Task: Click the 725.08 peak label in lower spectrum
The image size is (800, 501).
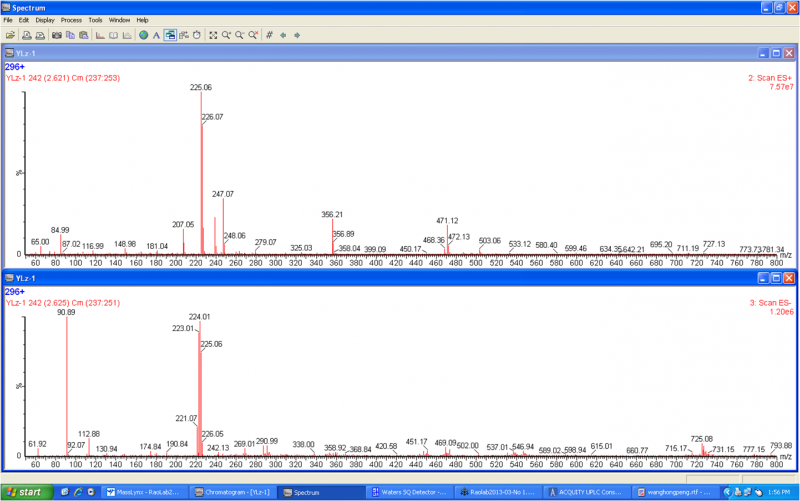Action: click(702, 439)
